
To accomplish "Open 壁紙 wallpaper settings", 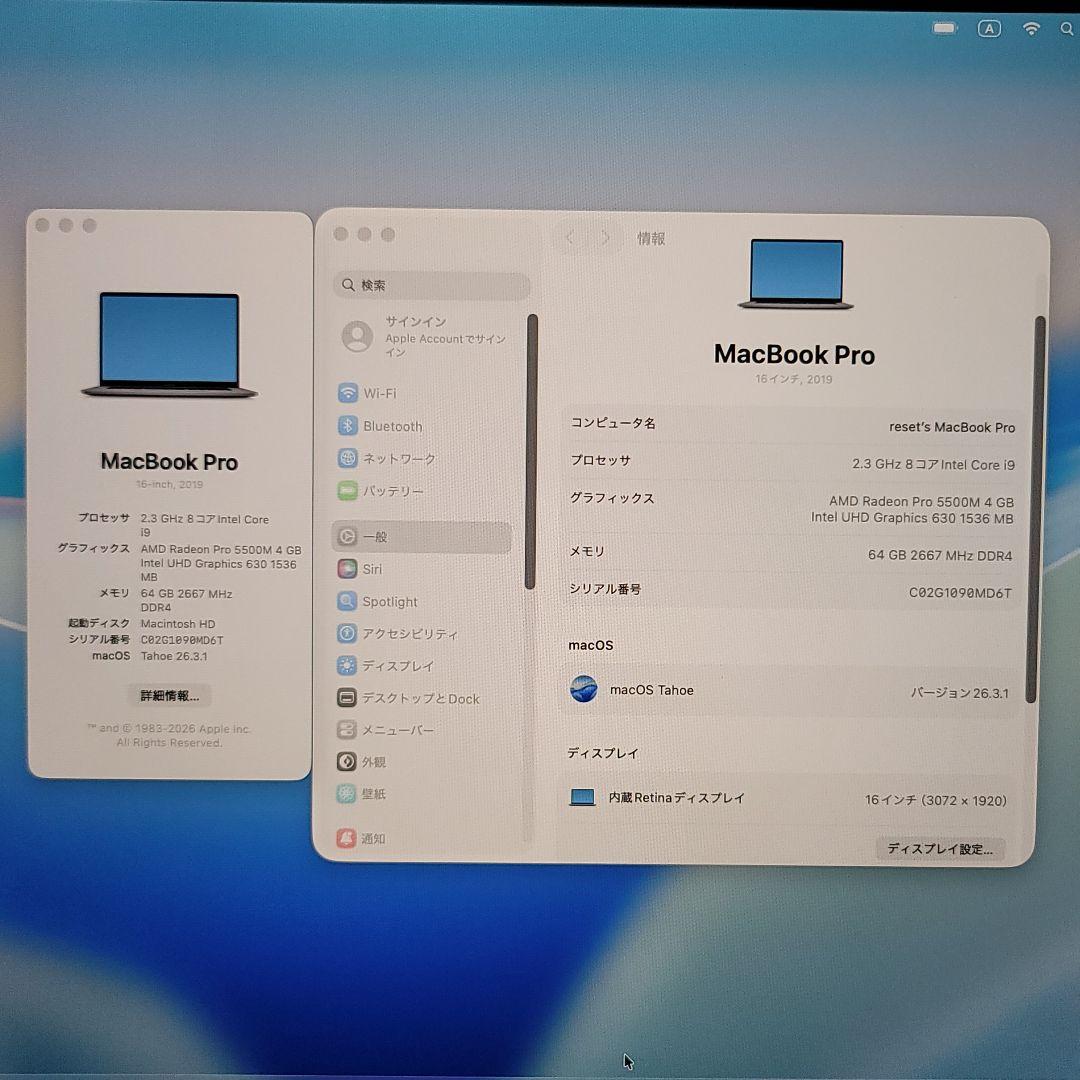I will 361,793.
